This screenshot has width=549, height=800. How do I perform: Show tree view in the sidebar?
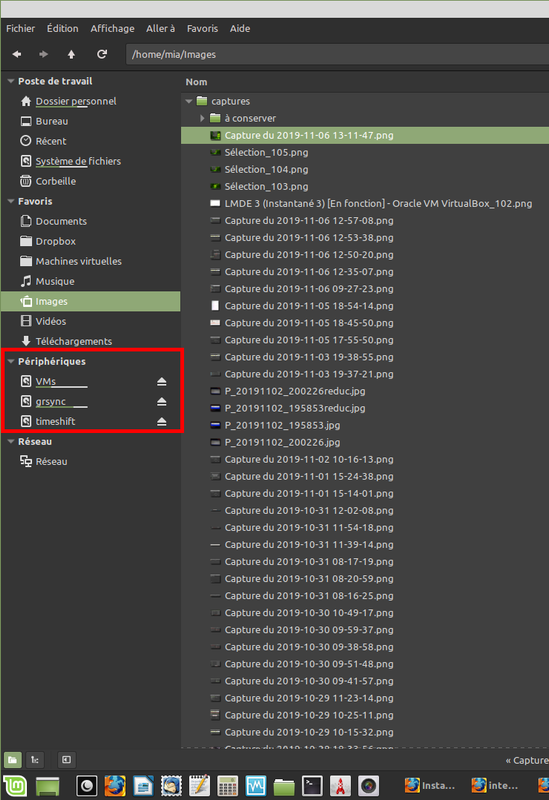[x=35, y=760]
